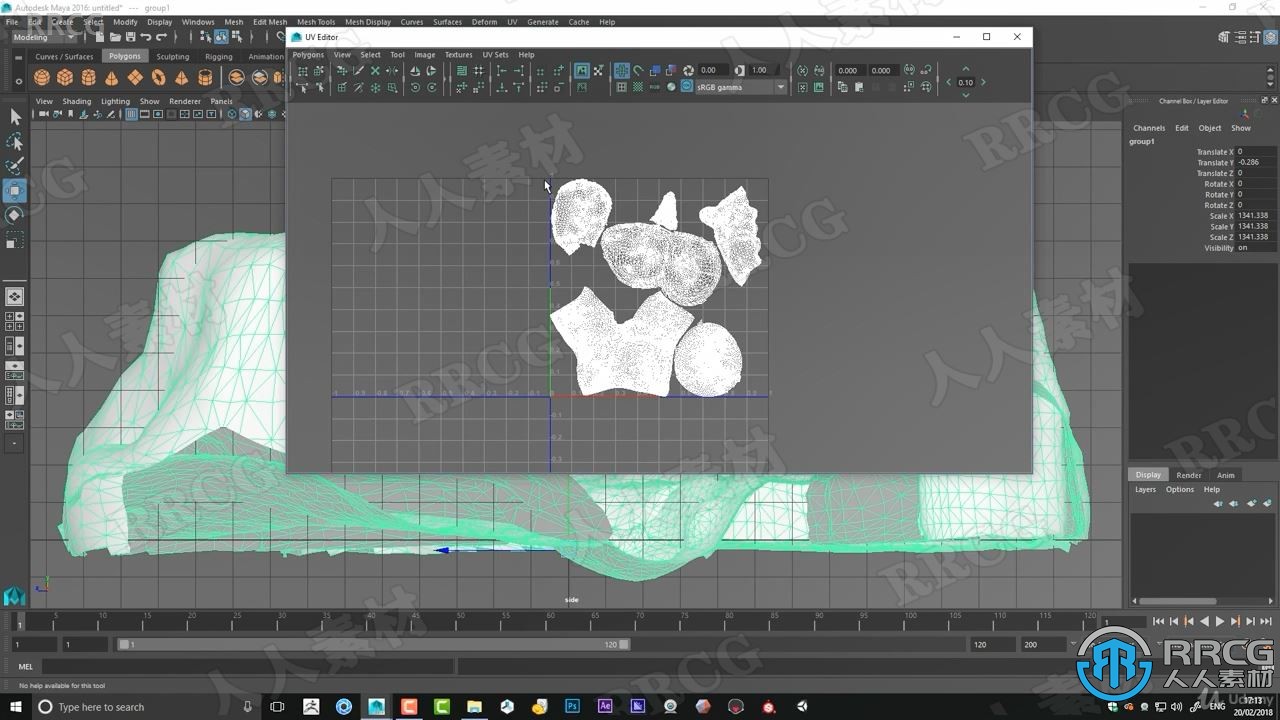
Task: Click the left chevron beside 0.10
Action: click(949, 82)
